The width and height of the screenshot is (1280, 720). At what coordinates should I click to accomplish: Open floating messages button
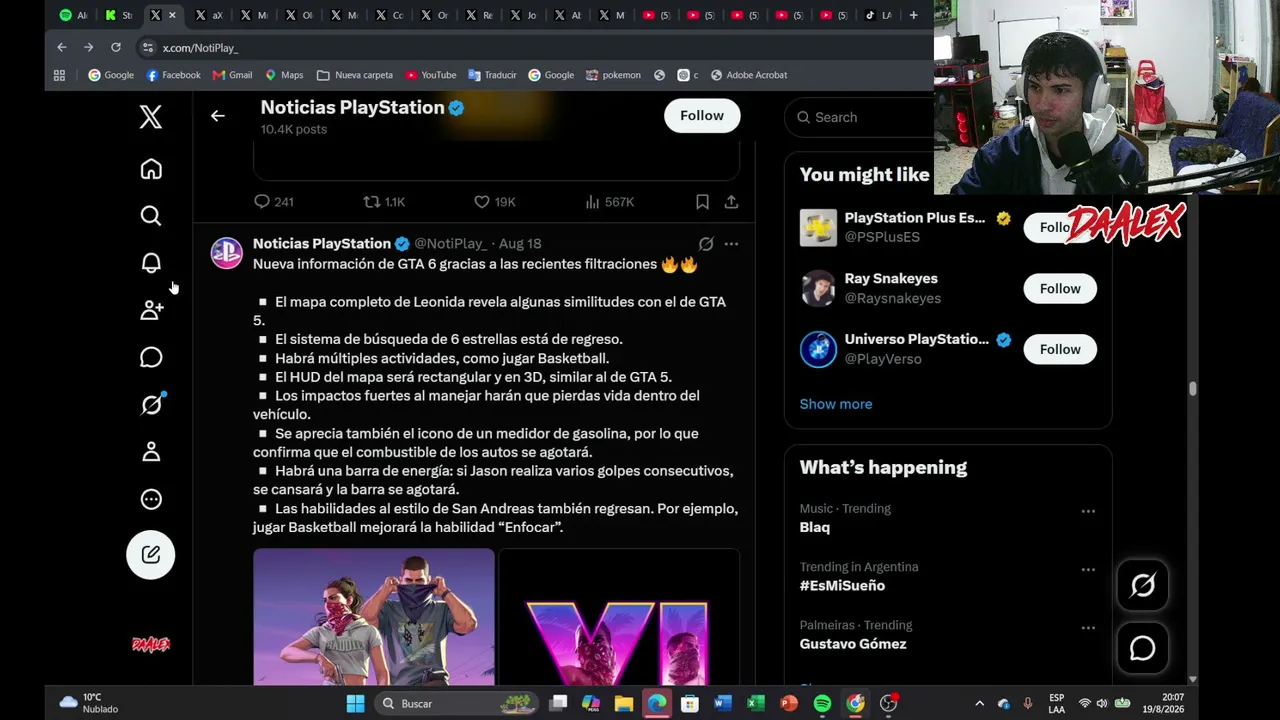pos(1142,649)
